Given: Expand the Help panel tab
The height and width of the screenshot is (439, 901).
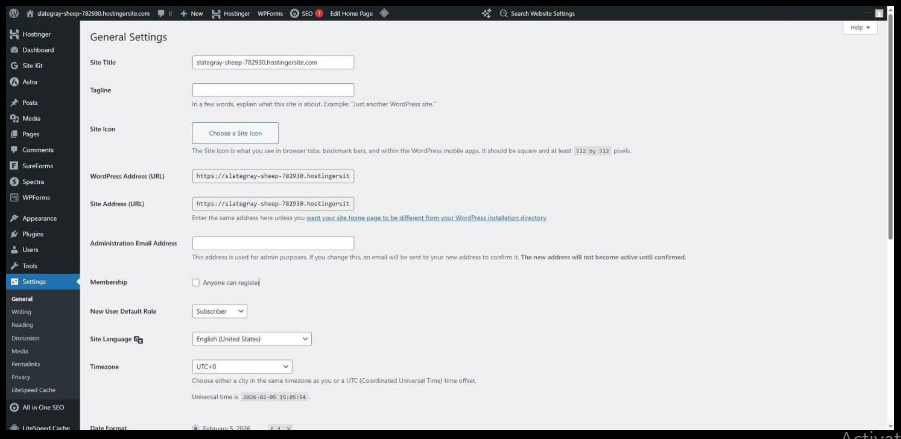Looking at the screenshot, I should [860, 28].
